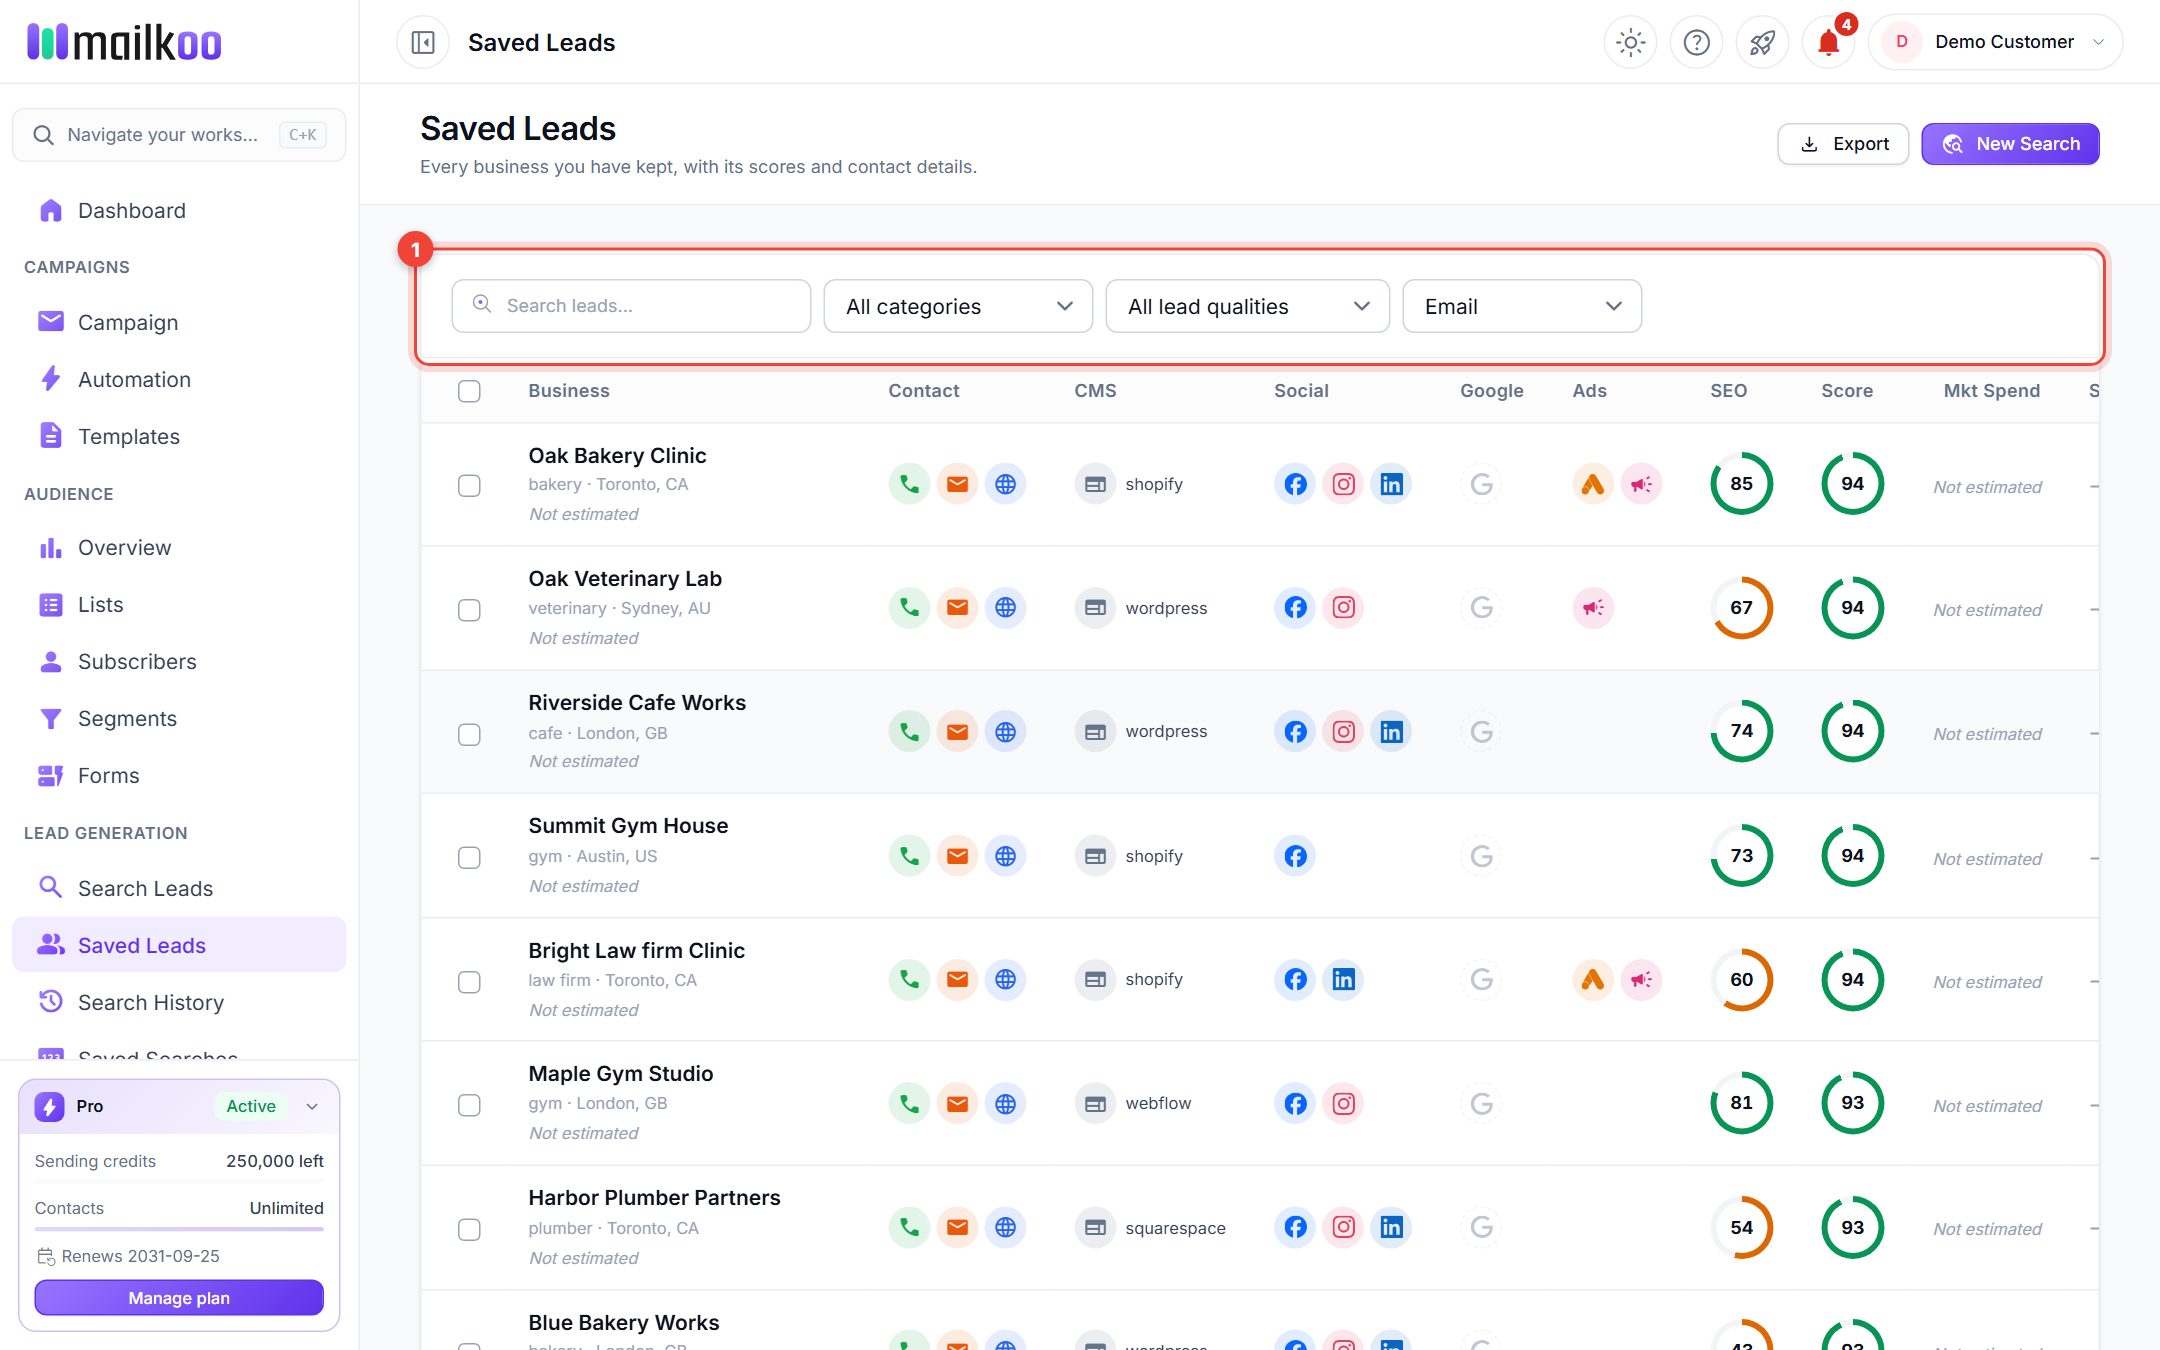The width and height of the screenshot is (2160, 1350).
Task: Check Oak Veterinary Lab row checkbox
Action: click(x=469, y=610)
